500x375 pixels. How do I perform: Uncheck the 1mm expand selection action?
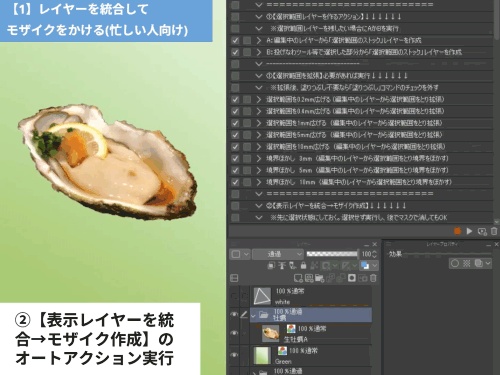pyautogui.click(x=235, y=123)
